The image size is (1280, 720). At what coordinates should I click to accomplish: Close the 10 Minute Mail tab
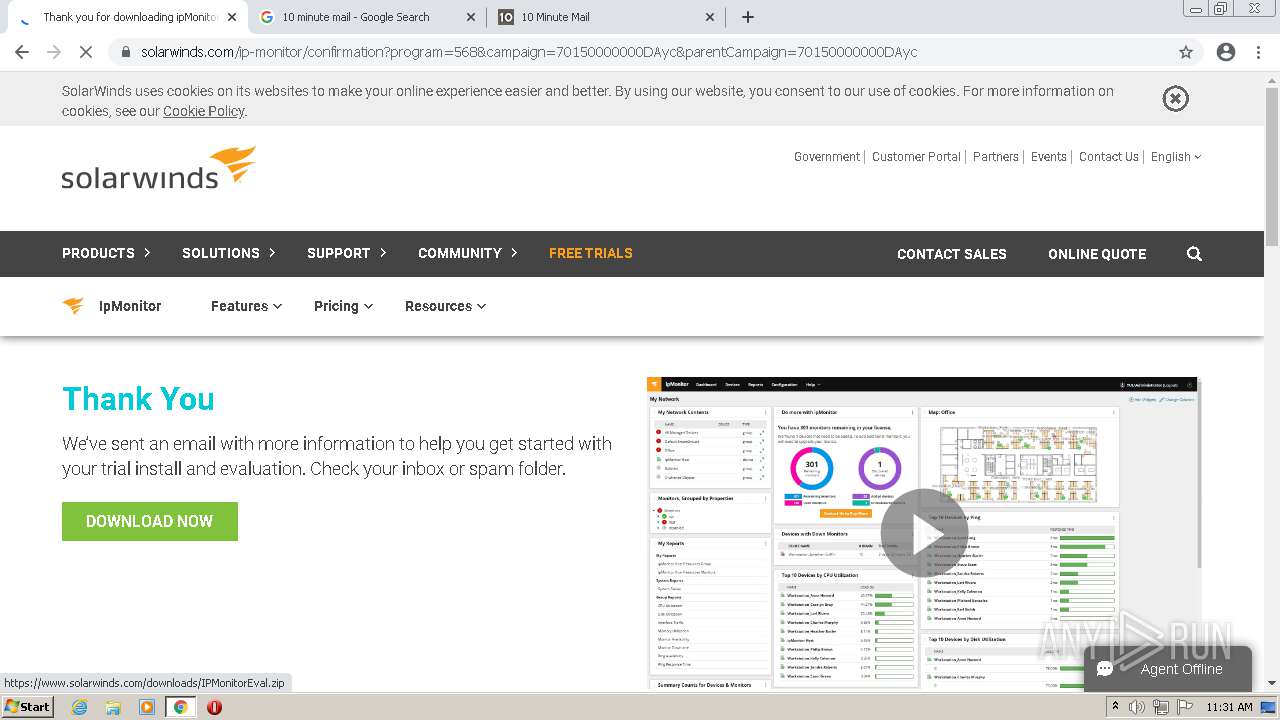pyautogui.click(x=710, y=17)
